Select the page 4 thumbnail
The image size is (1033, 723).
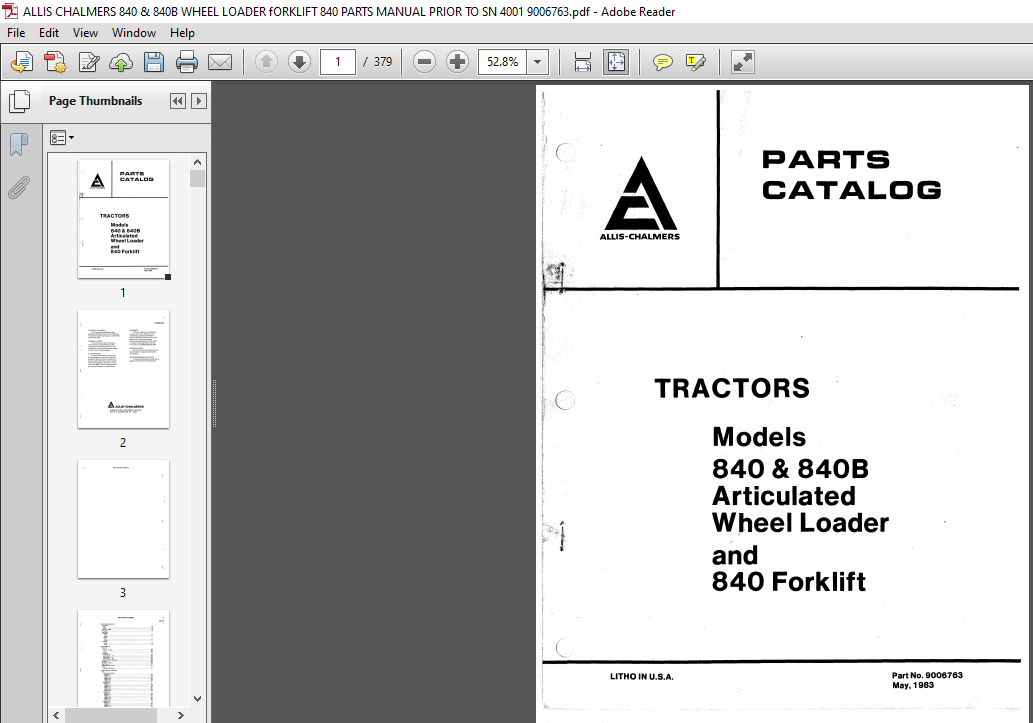tap(123, 658)
